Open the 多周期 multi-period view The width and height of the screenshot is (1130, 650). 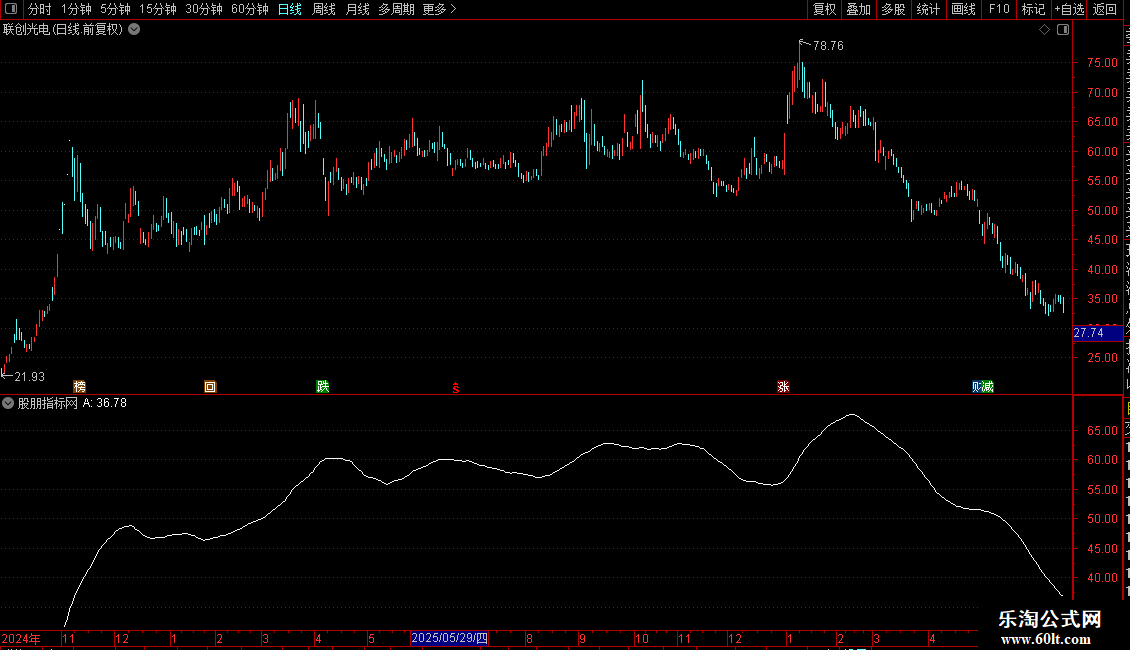(x=396, y=9)
